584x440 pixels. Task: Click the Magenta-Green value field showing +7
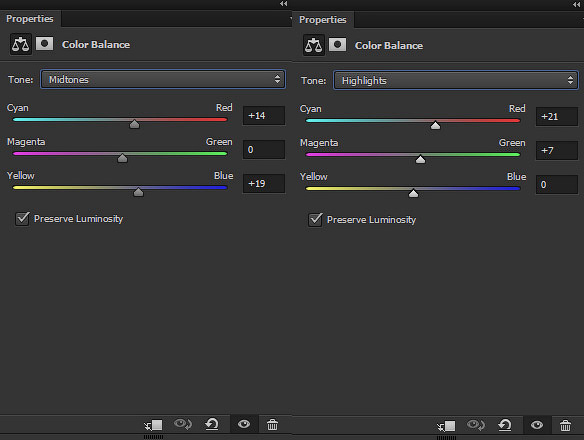click(x=557, y=151)
